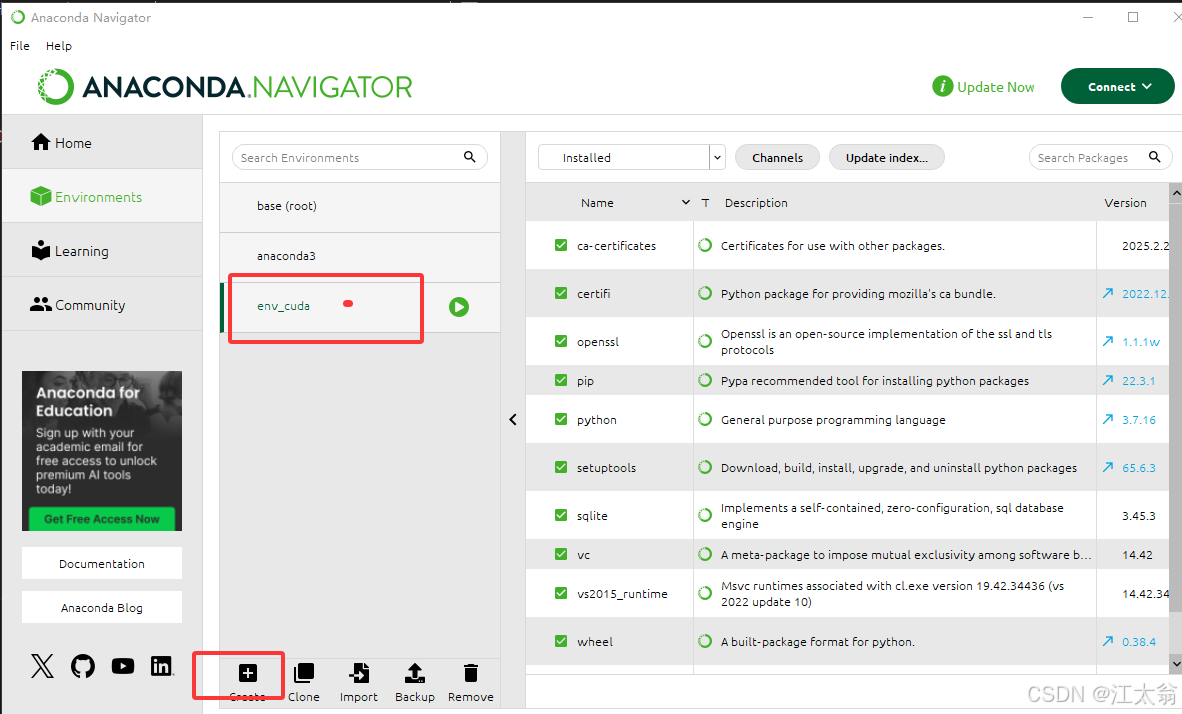Collapse the environments panel with left chevron
1182x714 pixels.
point(513,420)
